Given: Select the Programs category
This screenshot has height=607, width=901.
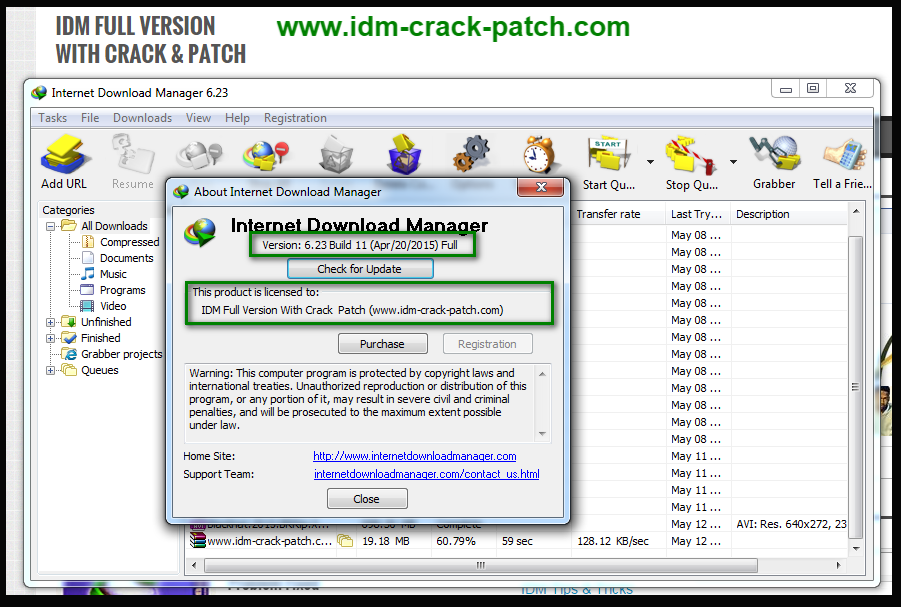Looking at the screenshot, I should pyautogui.click(x=113, y=290).
